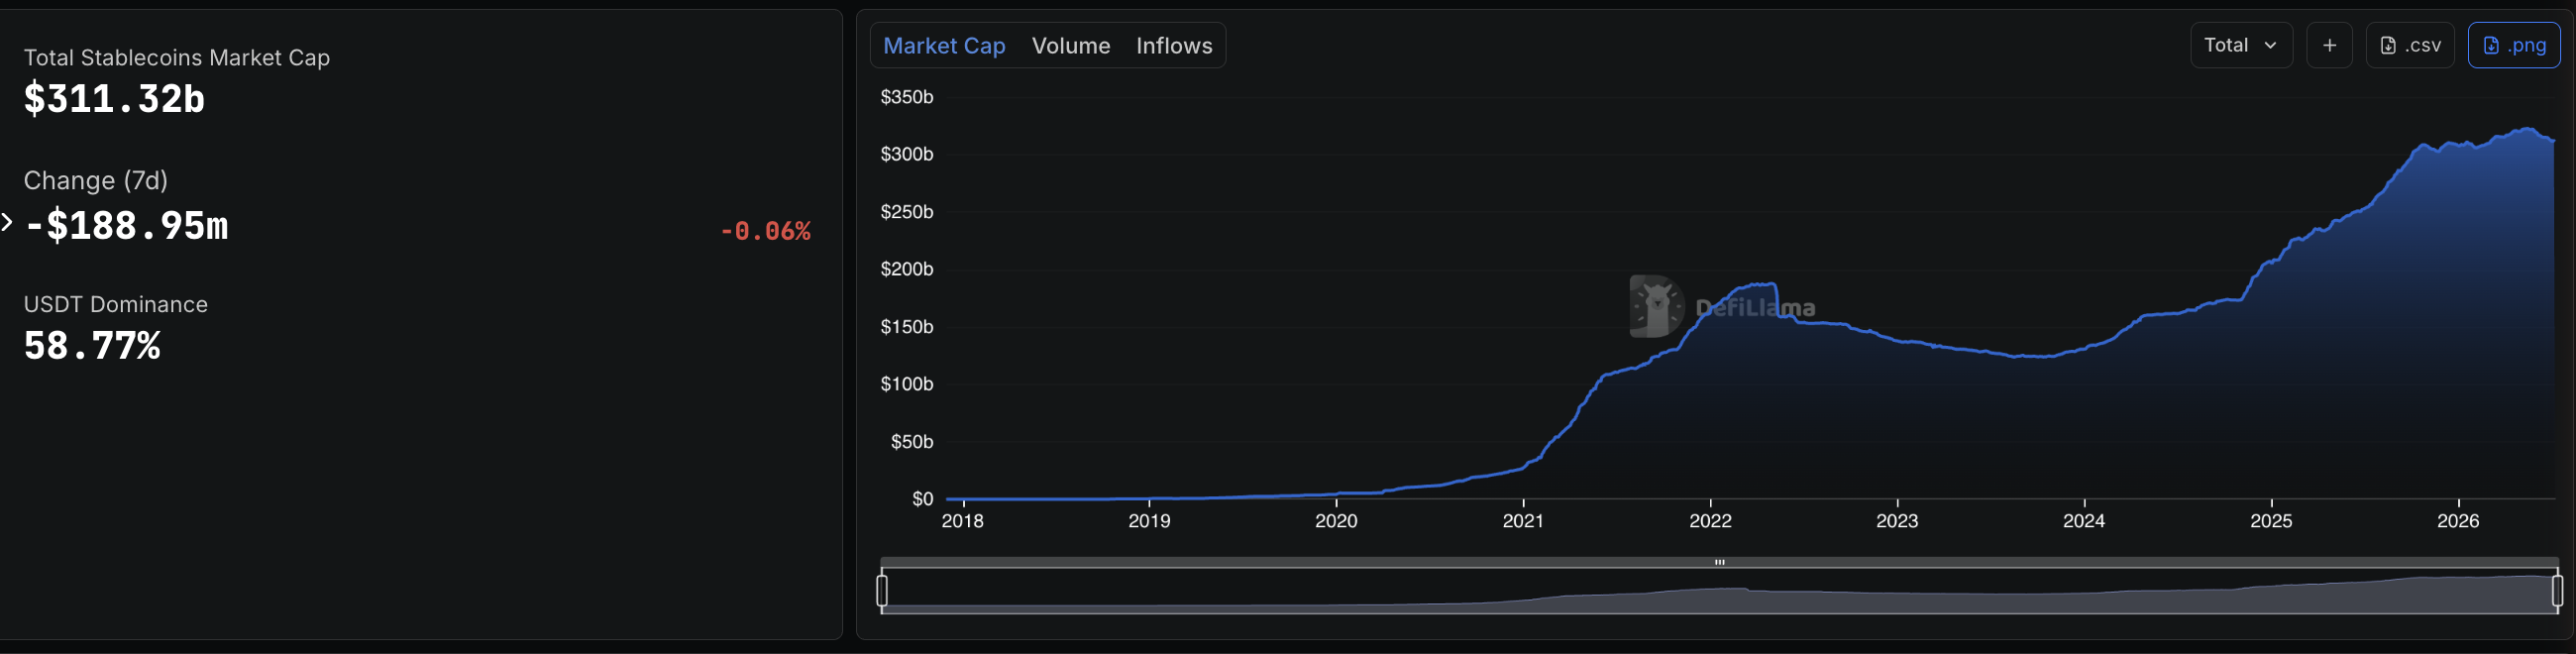Download chart data as .csv
This screenshot has height=654, width=2576.
coord(2410,45)
